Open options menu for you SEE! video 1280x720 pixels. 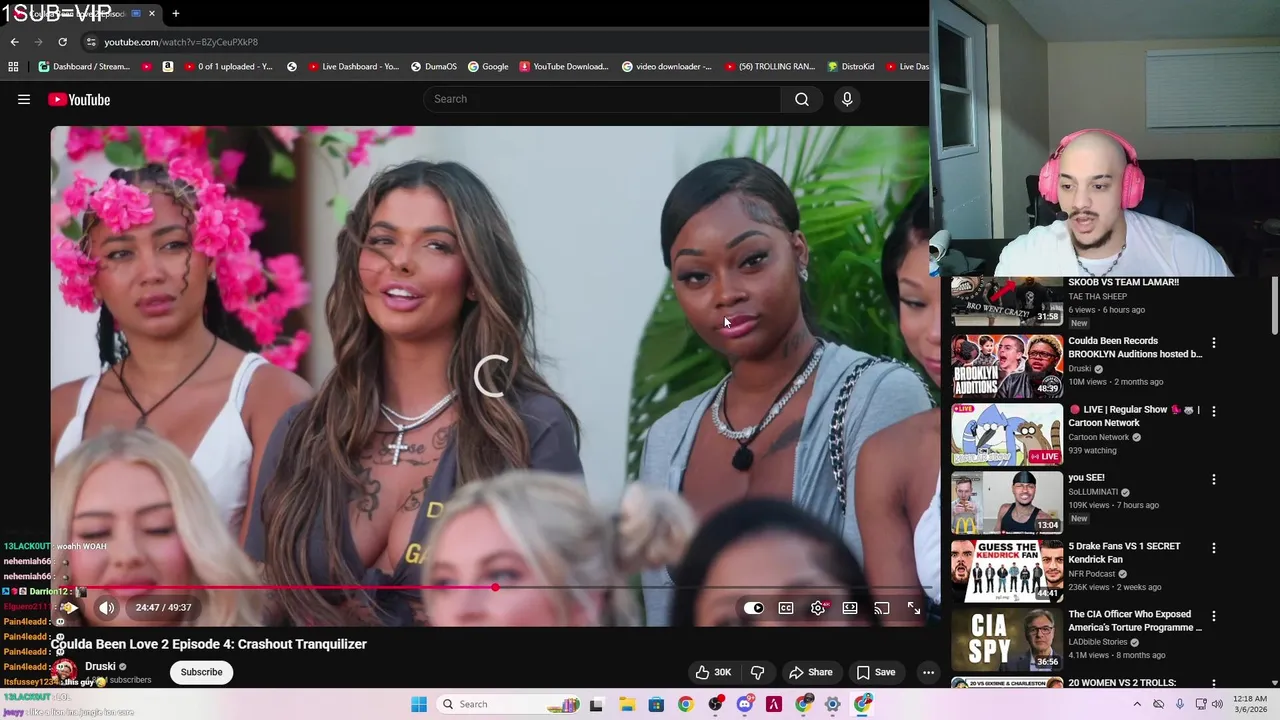pos(1214,479)
